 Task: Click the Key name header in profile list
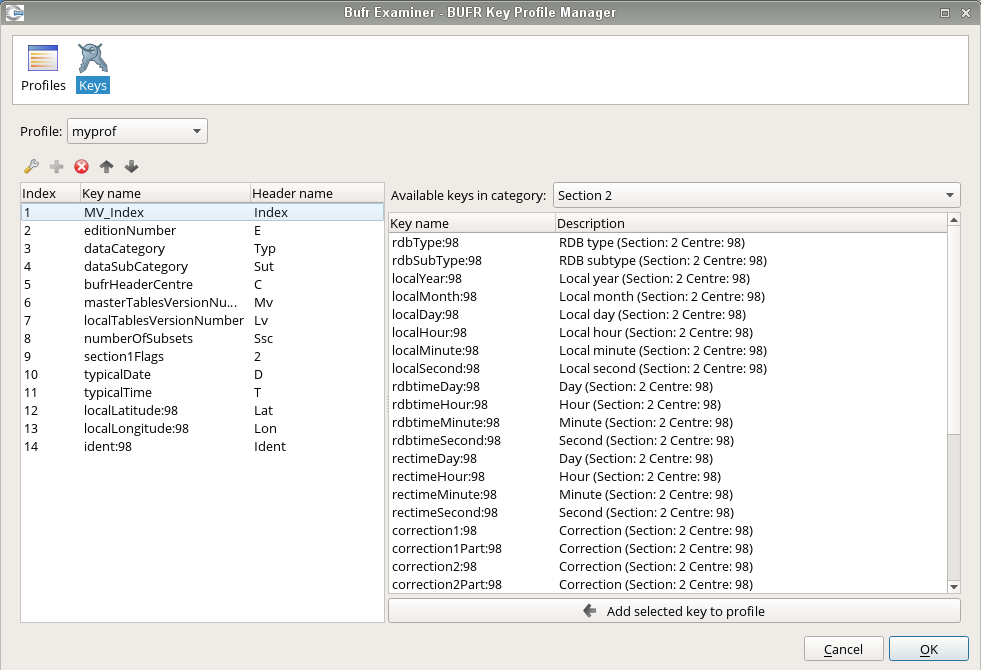[x=165, y=193]
